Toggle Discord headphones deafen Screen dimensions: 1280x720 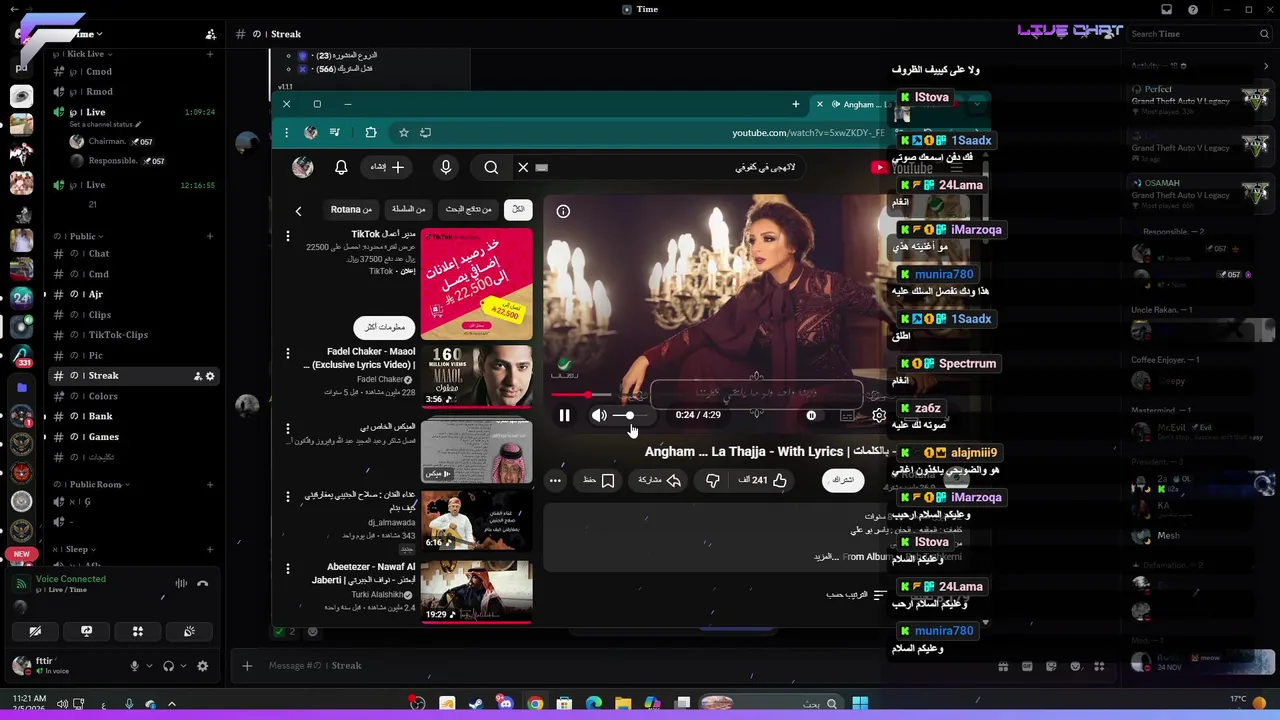click(x=168, y=666)
